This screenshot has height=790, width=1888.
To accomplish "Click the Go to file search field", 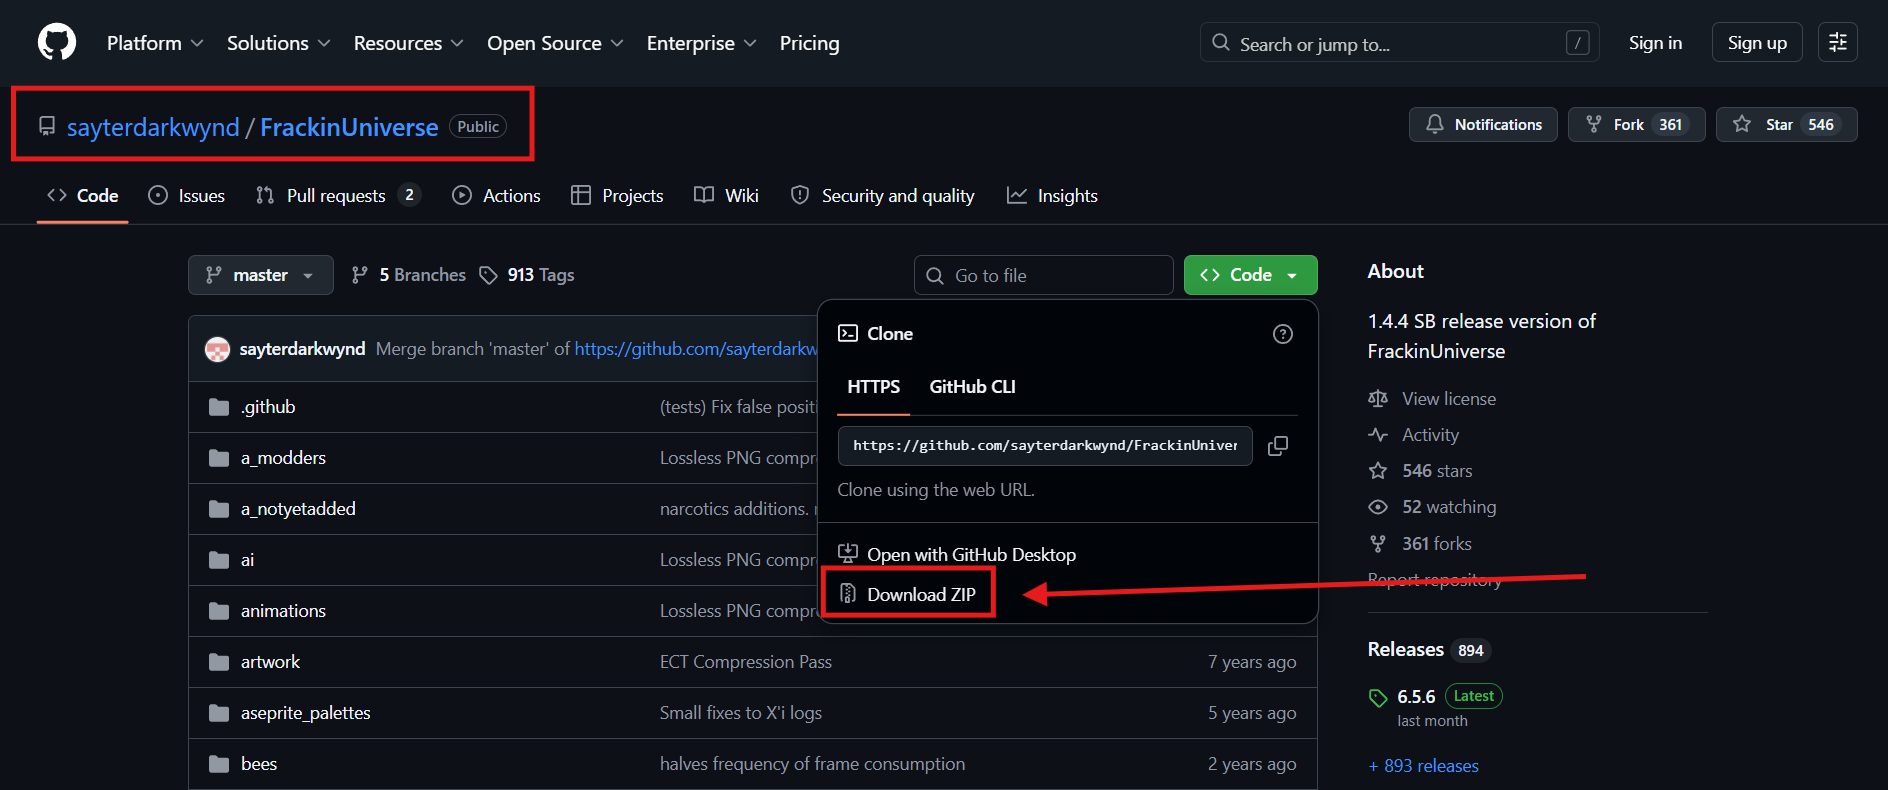I will 1043,275.
